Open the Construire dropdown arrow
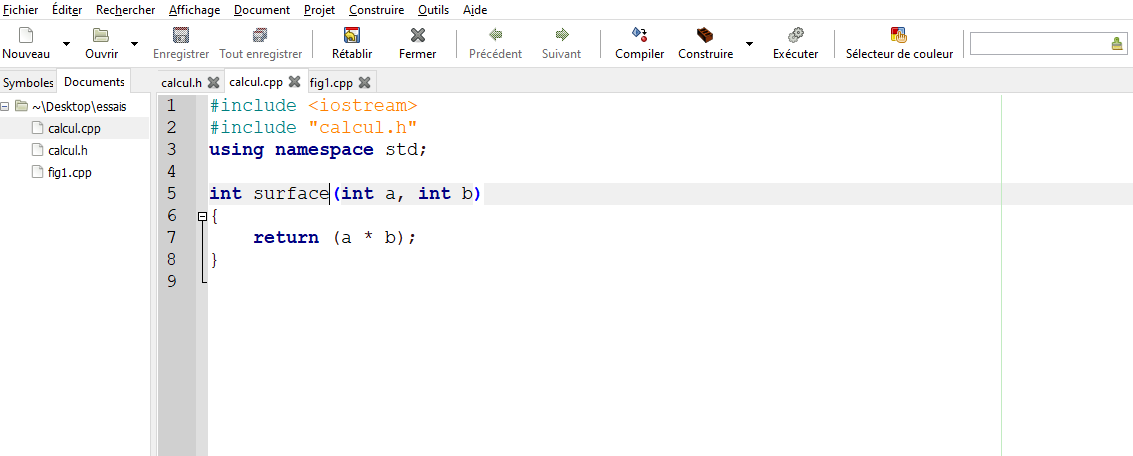 click(x=749, y=44)
